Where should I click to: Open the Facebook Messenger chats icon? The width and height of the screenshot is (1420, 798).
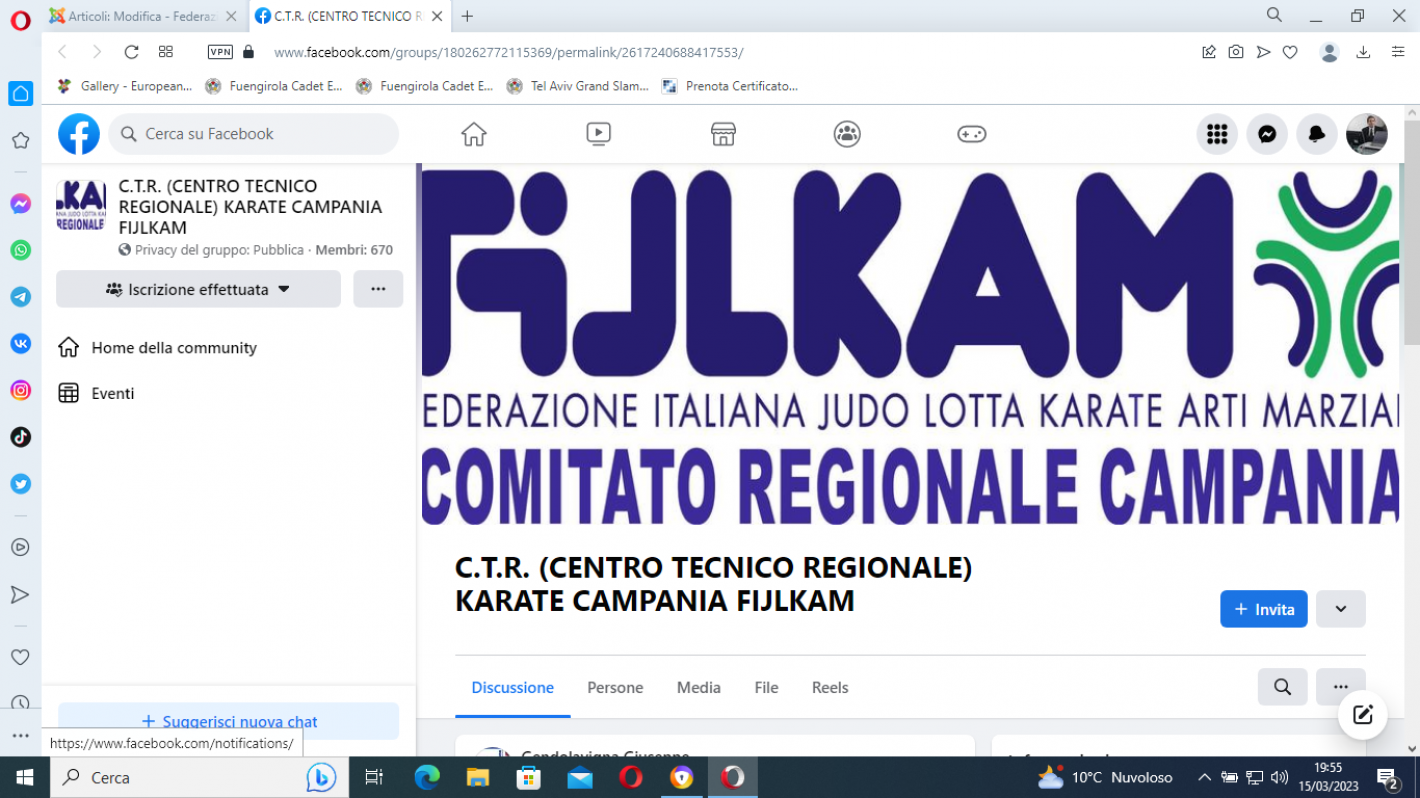[x=1267, y=134]
